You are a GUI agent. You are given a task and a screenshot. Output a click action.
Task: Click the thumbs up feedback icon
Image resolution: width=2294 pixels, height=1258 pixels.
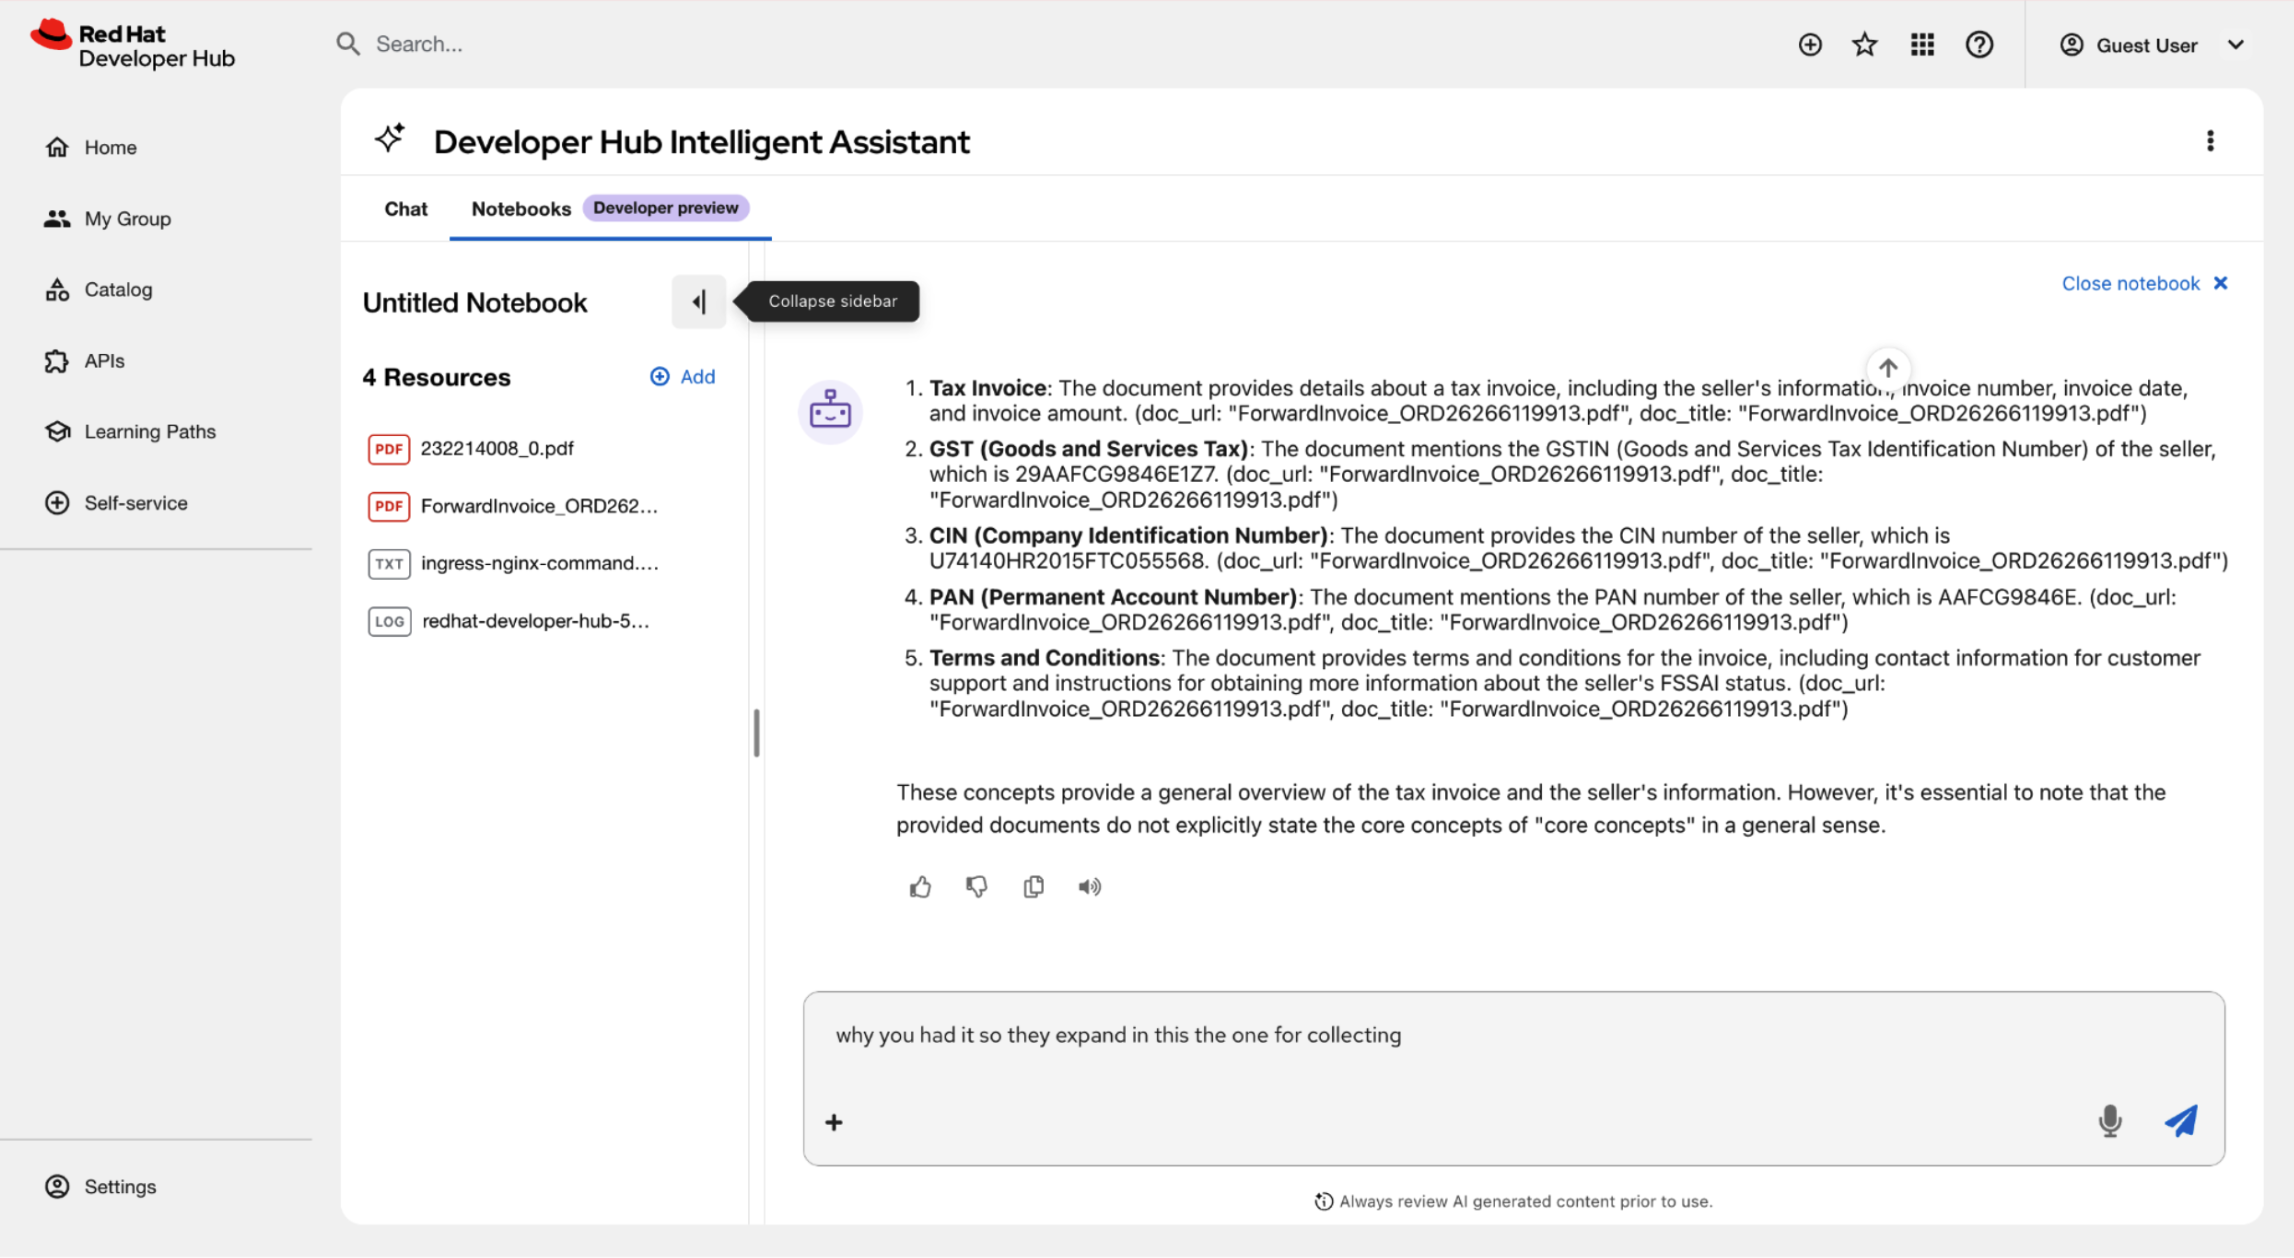tap(920, 887)
